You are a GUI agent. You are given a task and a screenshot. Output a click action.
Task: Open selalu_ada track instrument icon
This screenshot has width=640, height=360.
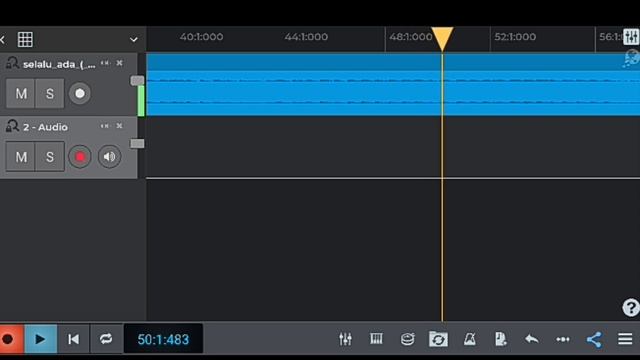[x=12, y=63]
